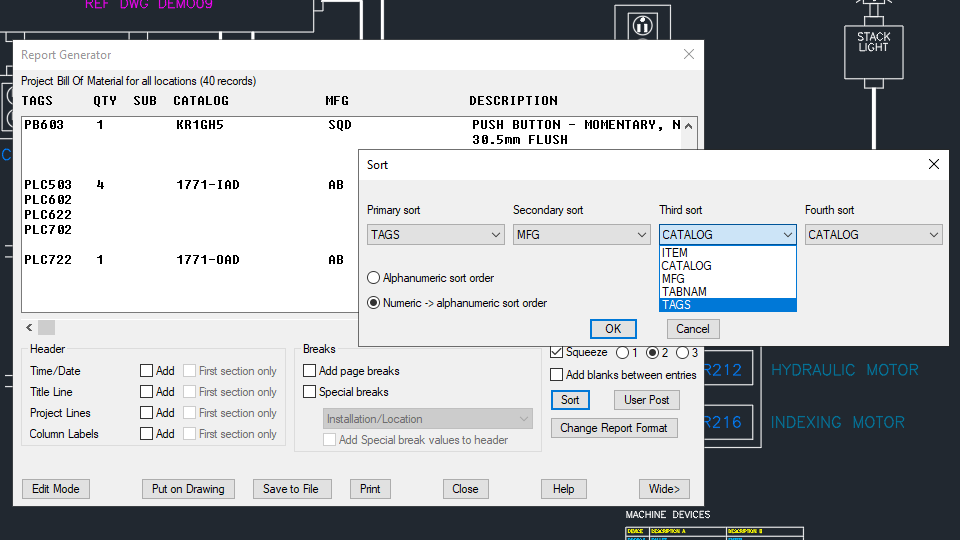Viewport: 960px width, 540px height.
Task: Click the horizontal scrollbar thumb
Action: point(47,328)
